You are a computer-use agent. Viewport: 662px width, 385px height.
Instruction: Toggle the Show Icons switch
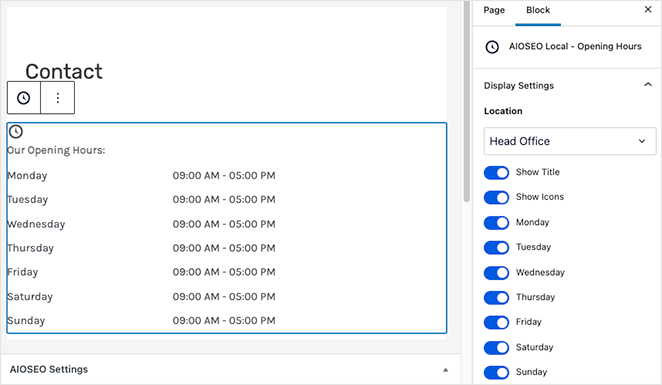point(496,197)
